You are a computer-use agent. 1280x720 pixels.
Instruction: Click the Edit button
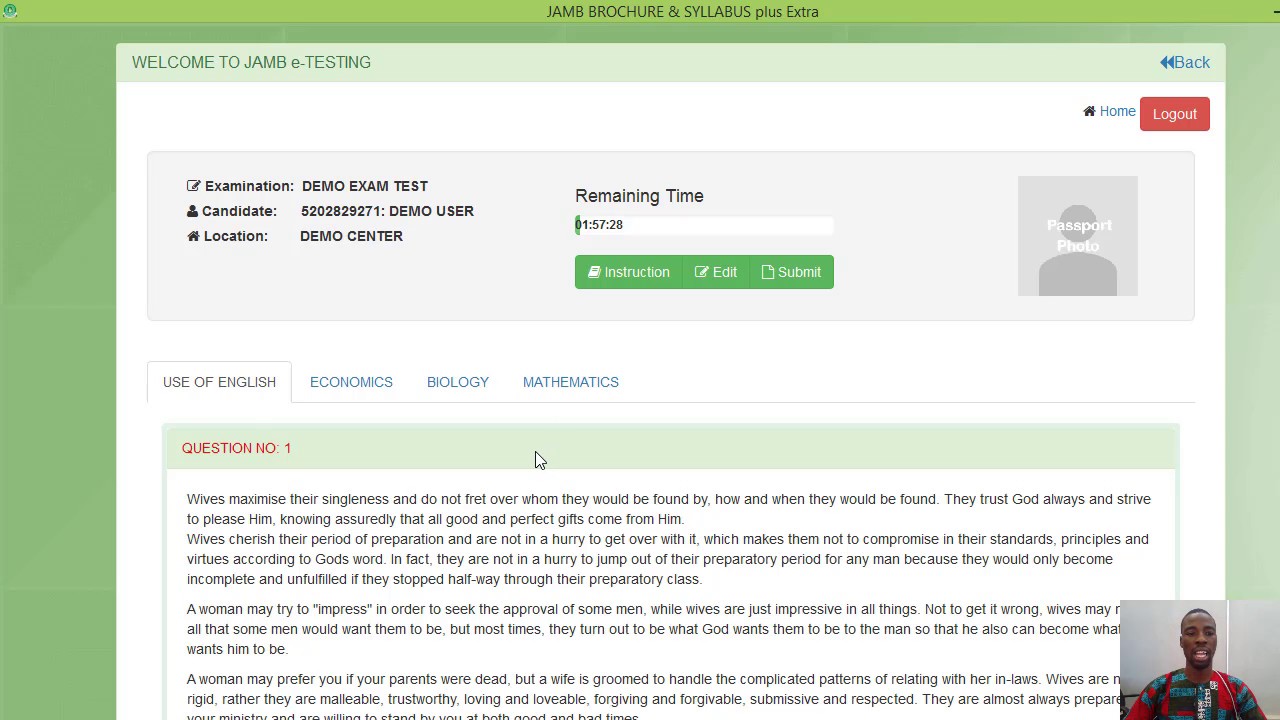(716, 272)
